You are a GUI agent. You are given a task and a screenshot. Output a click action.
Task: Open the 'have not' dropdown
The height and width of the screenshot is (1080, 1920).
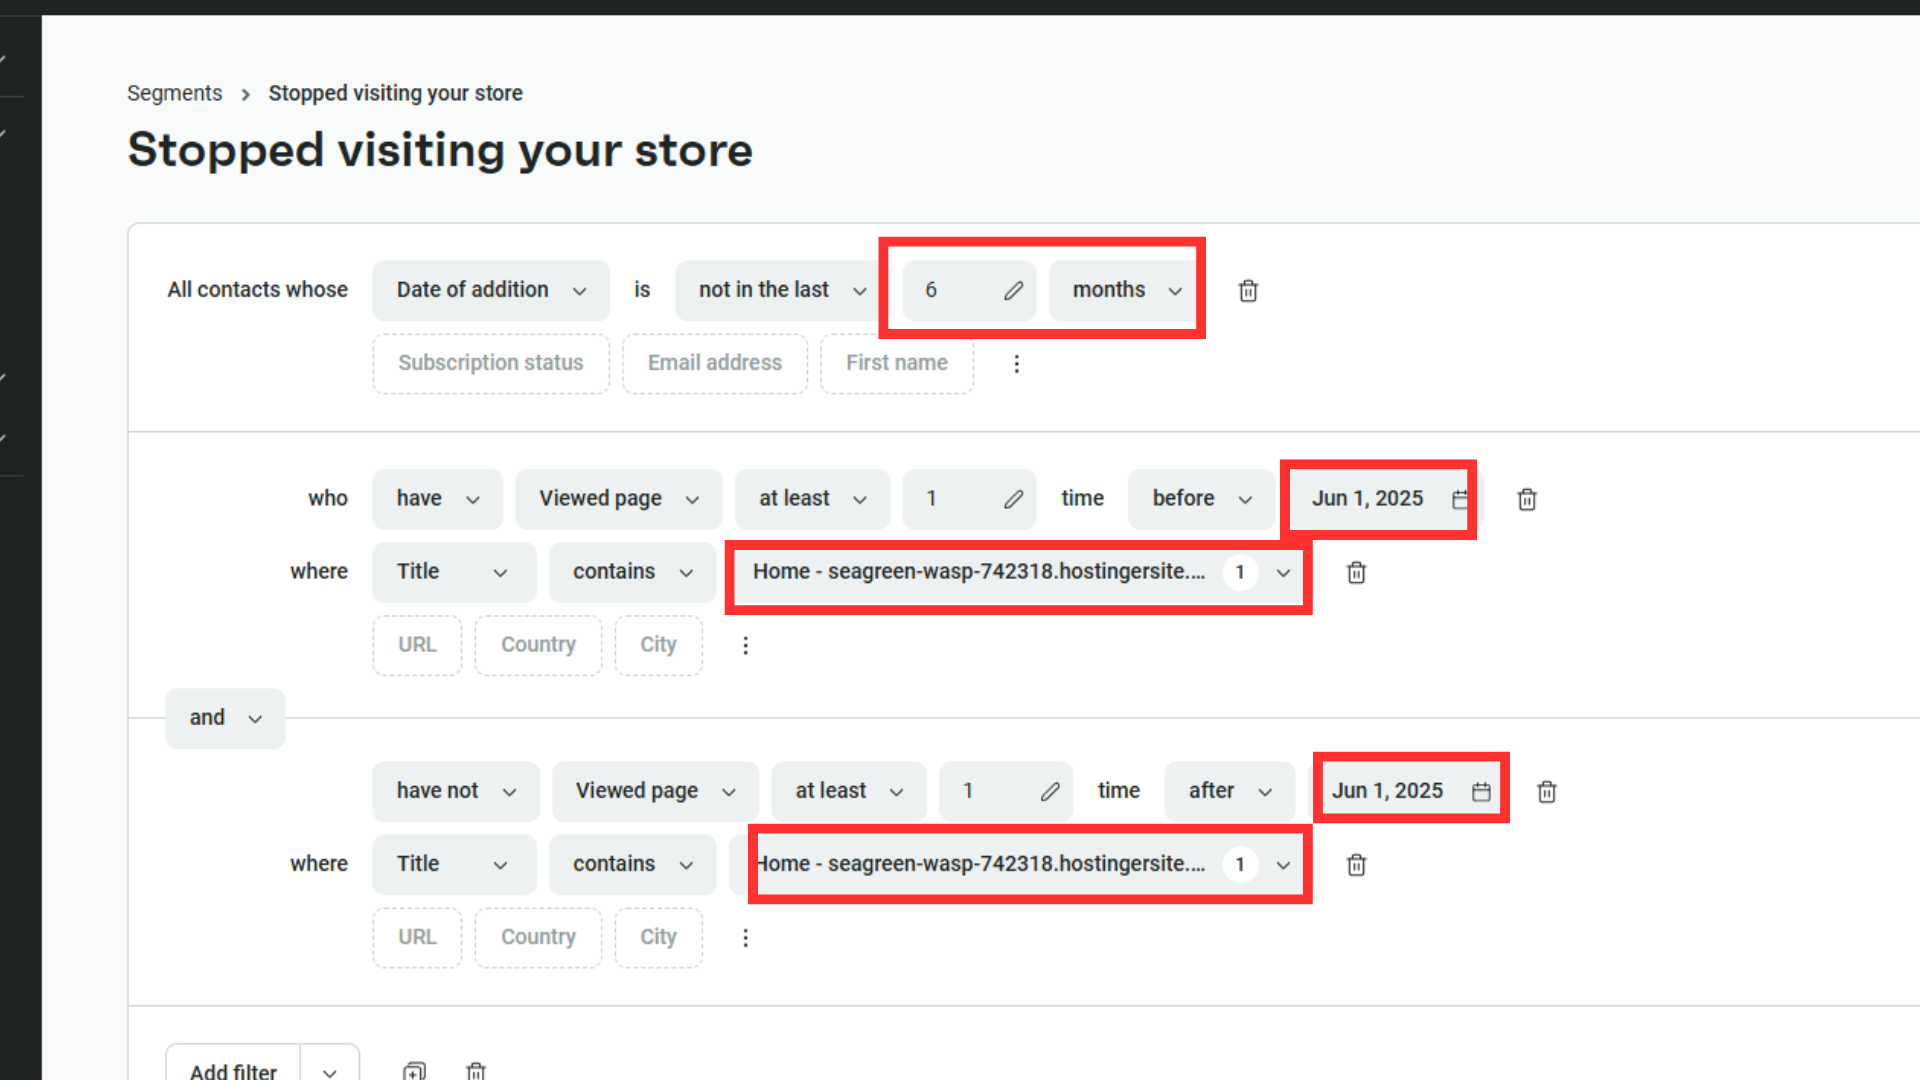[455, 791]
